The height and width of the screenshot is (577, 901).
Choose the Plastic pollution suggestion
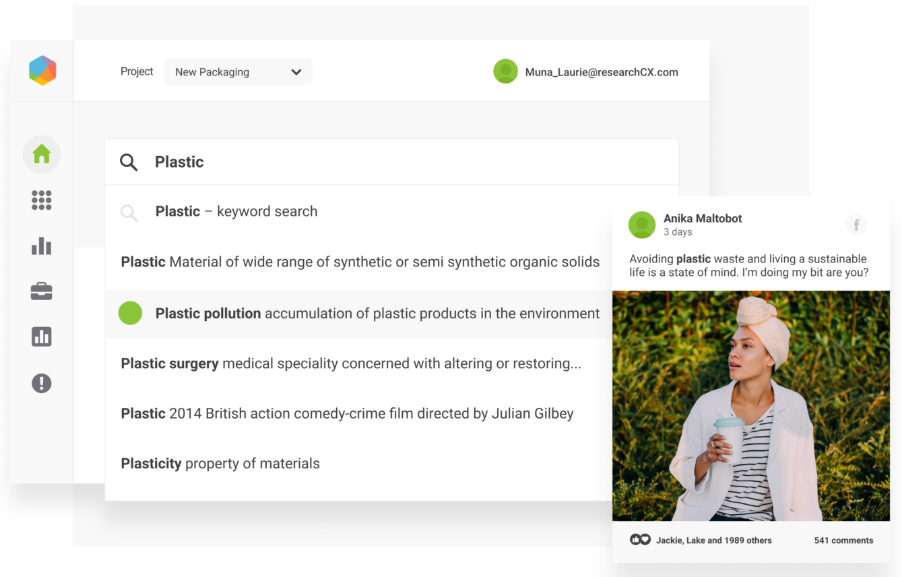click(x=376, y=313)
